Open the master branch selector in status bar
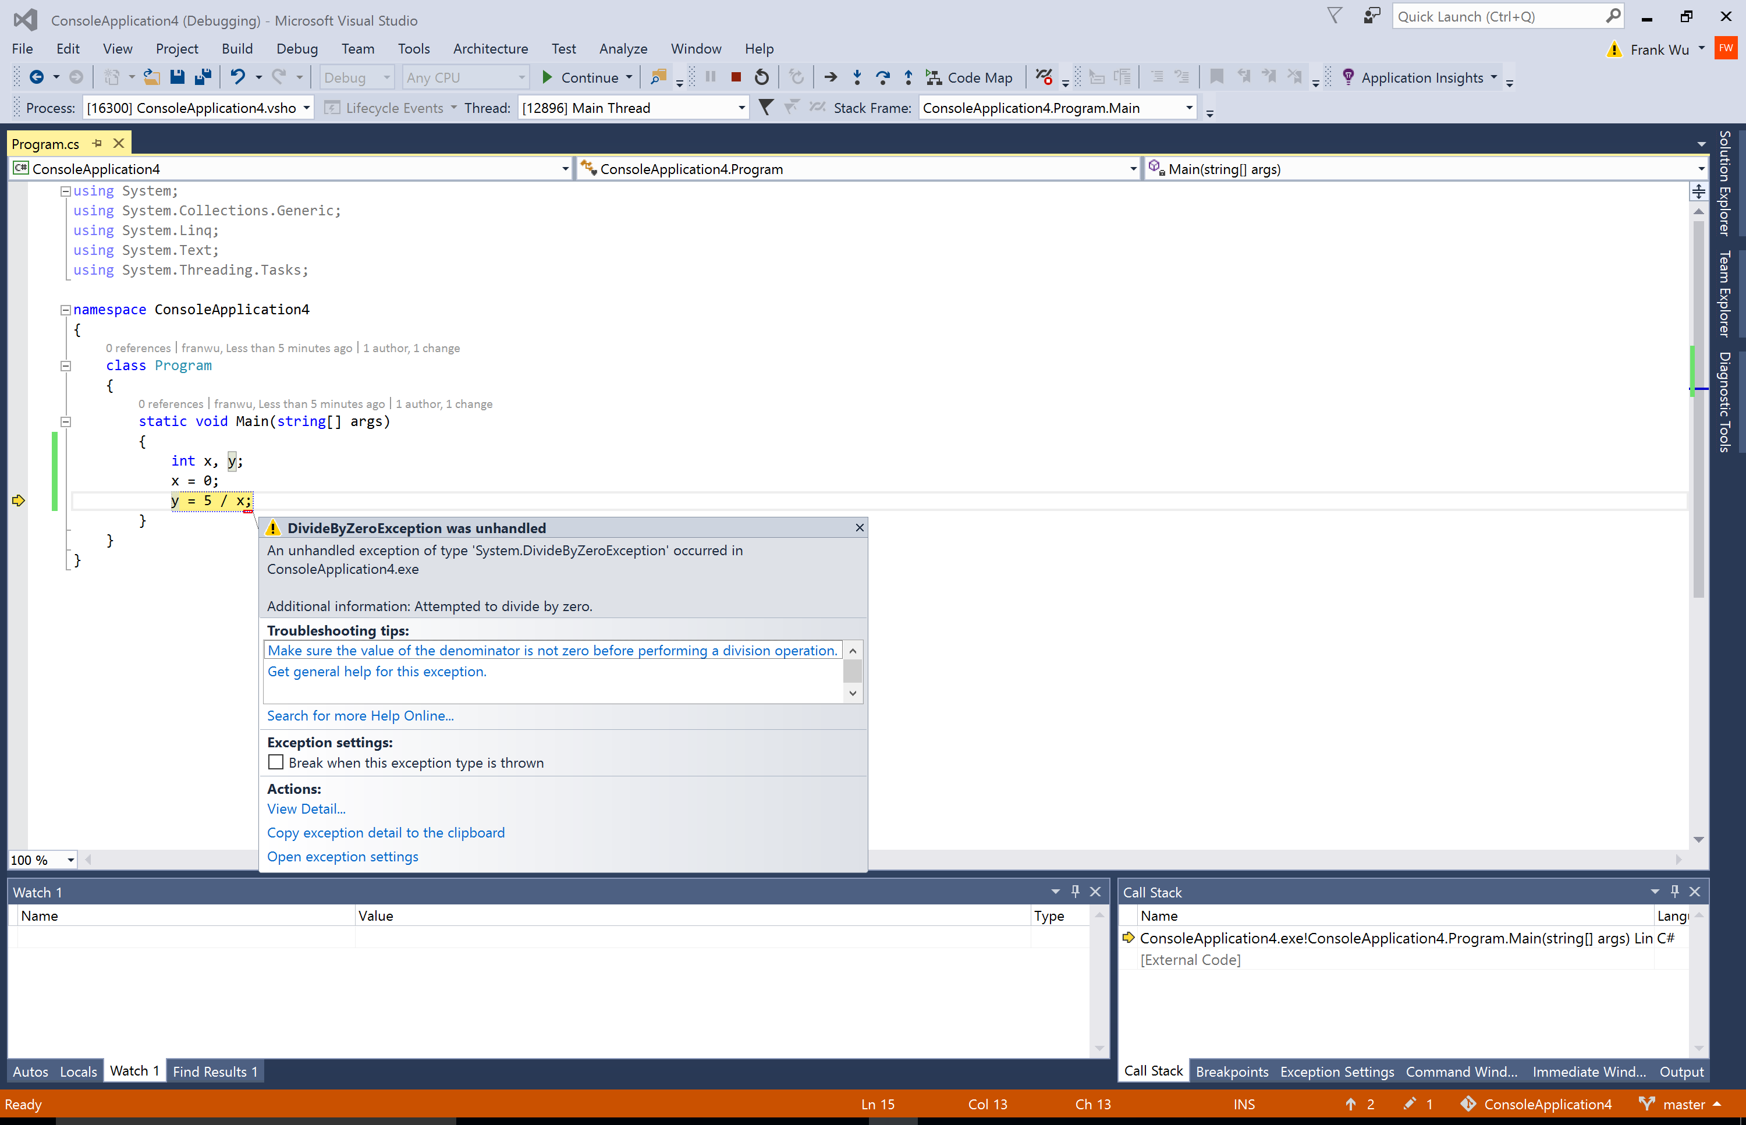Viewport: 1746px width, 1125px height. pos(1680,1104)
